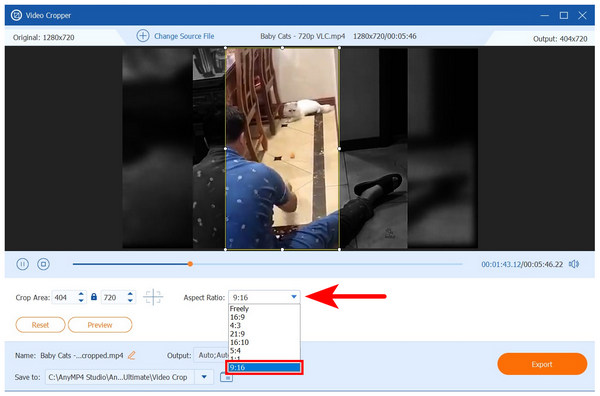The height and width of the screenshot is (396, 600).
Task: Click the plus icon for Change Source File
Action: [143, 36]
